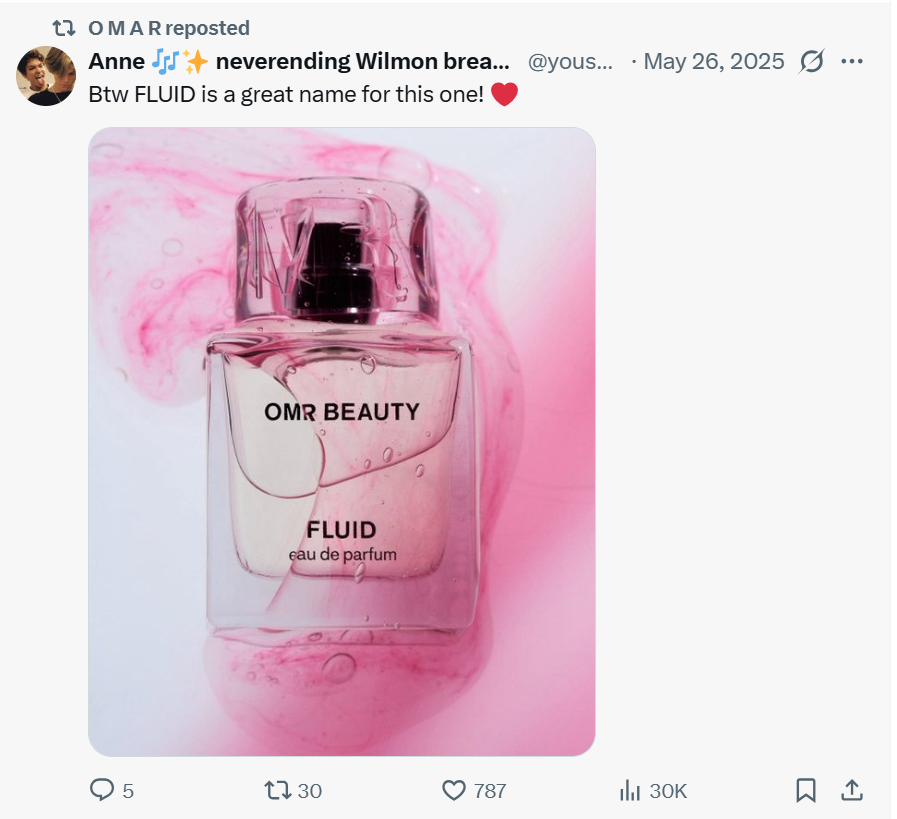Click Anne's profile avatar
897x819 pixels.
(x=46, y=76)
